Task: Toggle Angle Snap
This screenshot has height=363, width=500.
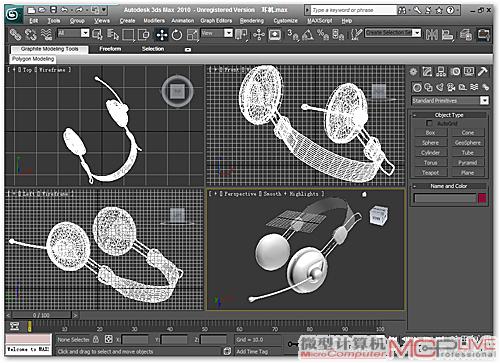Action: click(x=308, y=34)
